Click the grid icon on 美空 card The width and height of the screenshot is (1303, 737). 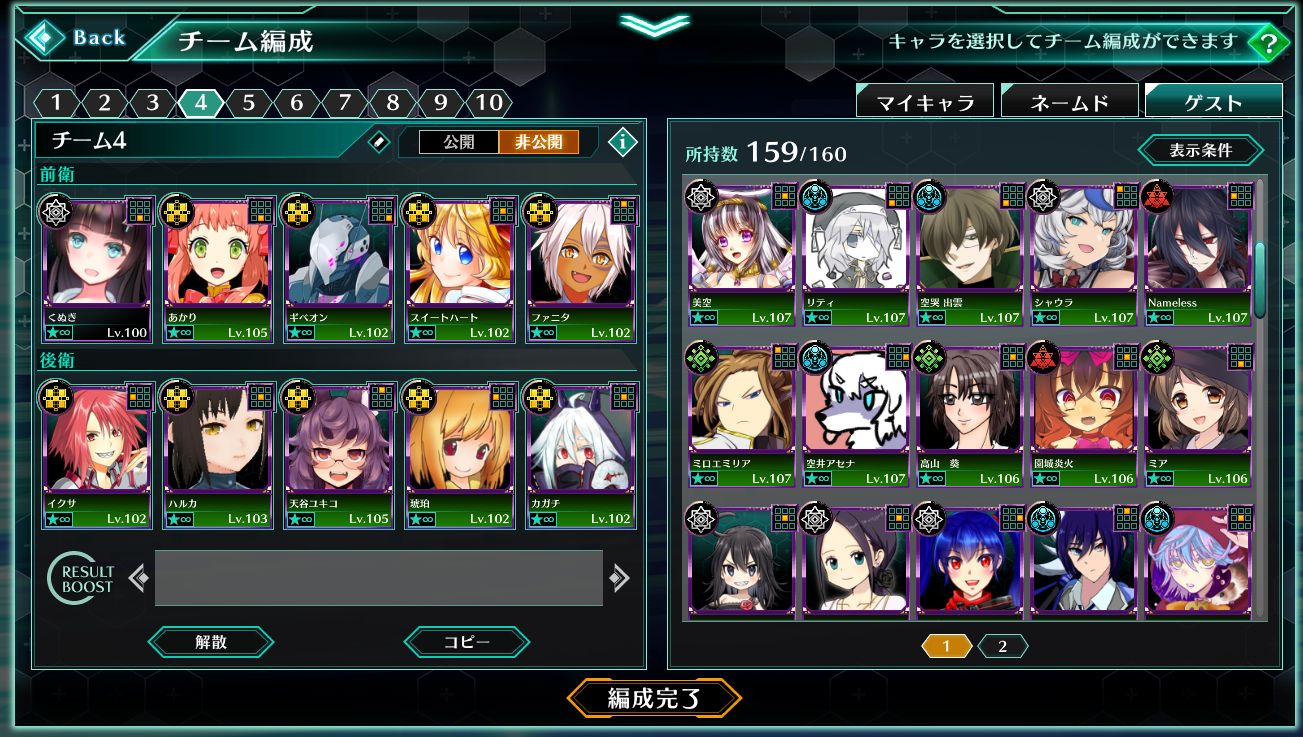(x=783, y=195)
